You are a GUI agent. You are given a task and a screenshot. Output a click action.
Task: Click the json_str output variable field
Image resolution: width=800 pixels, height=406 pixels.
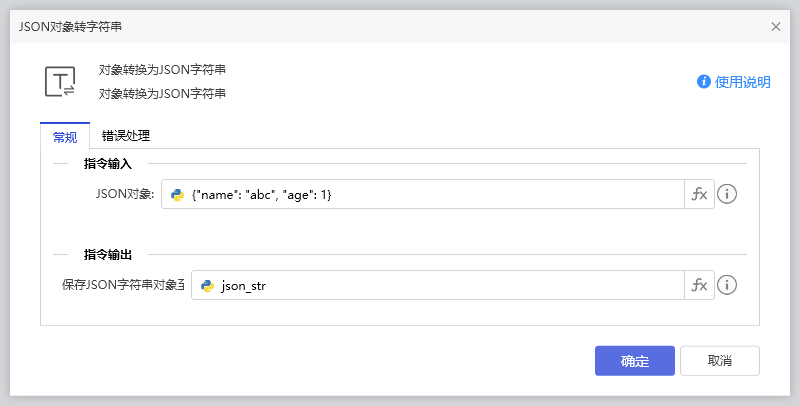click(x=450, y=286)
